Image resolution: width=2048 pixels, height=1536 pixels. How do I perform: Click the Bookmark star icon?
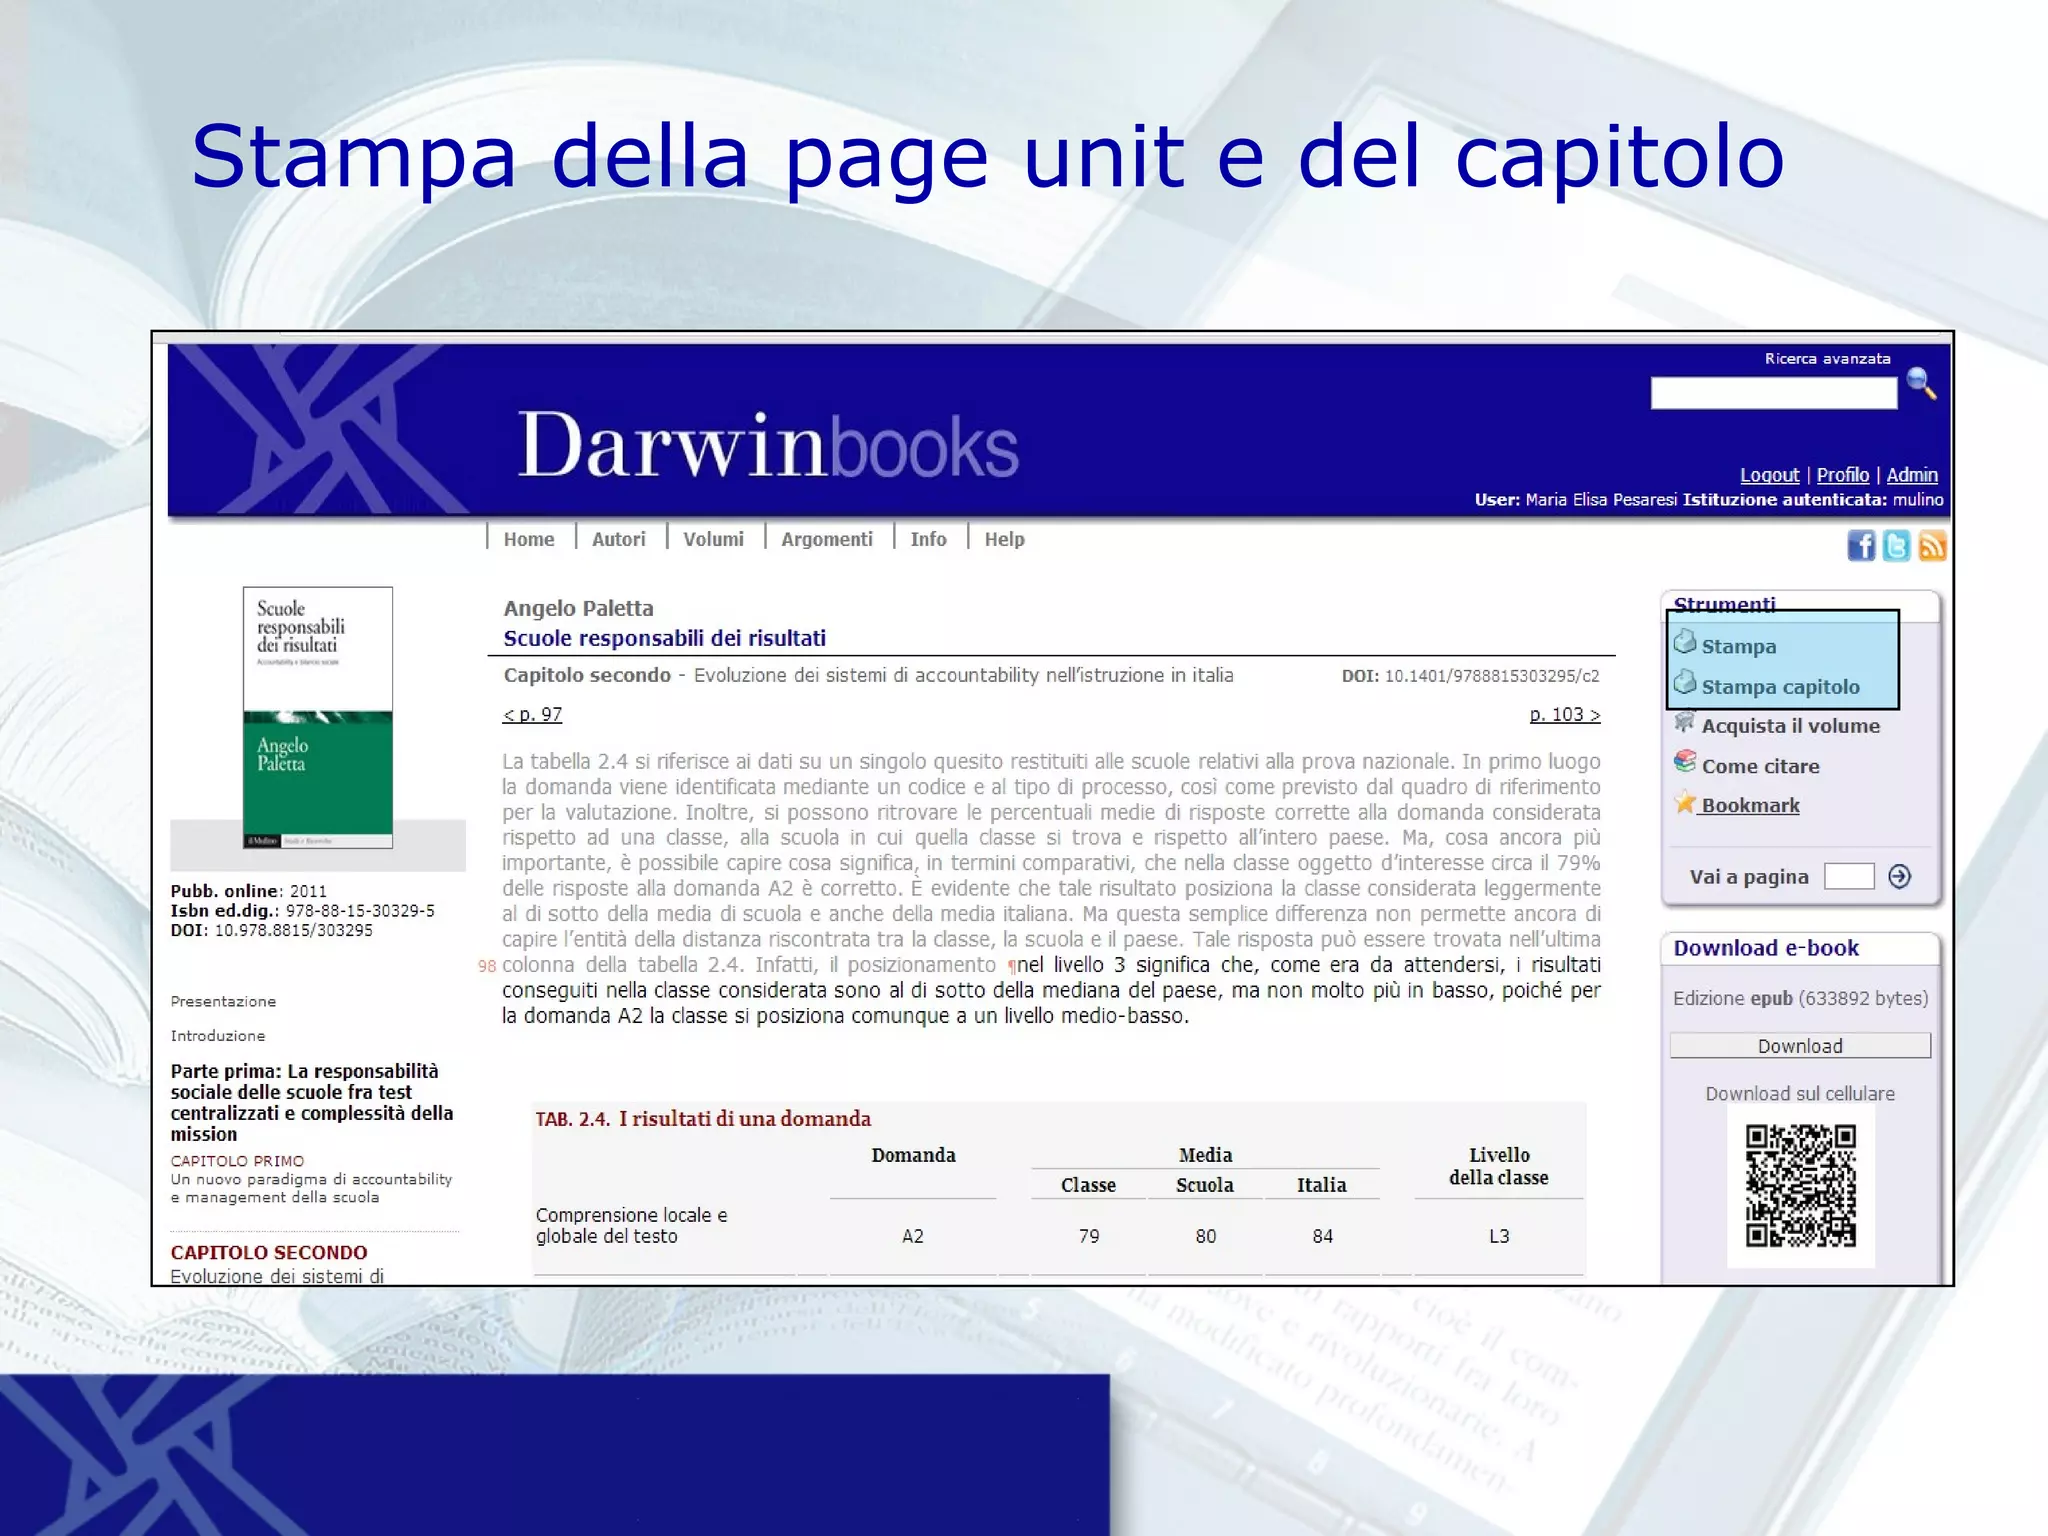[1685, 802]
